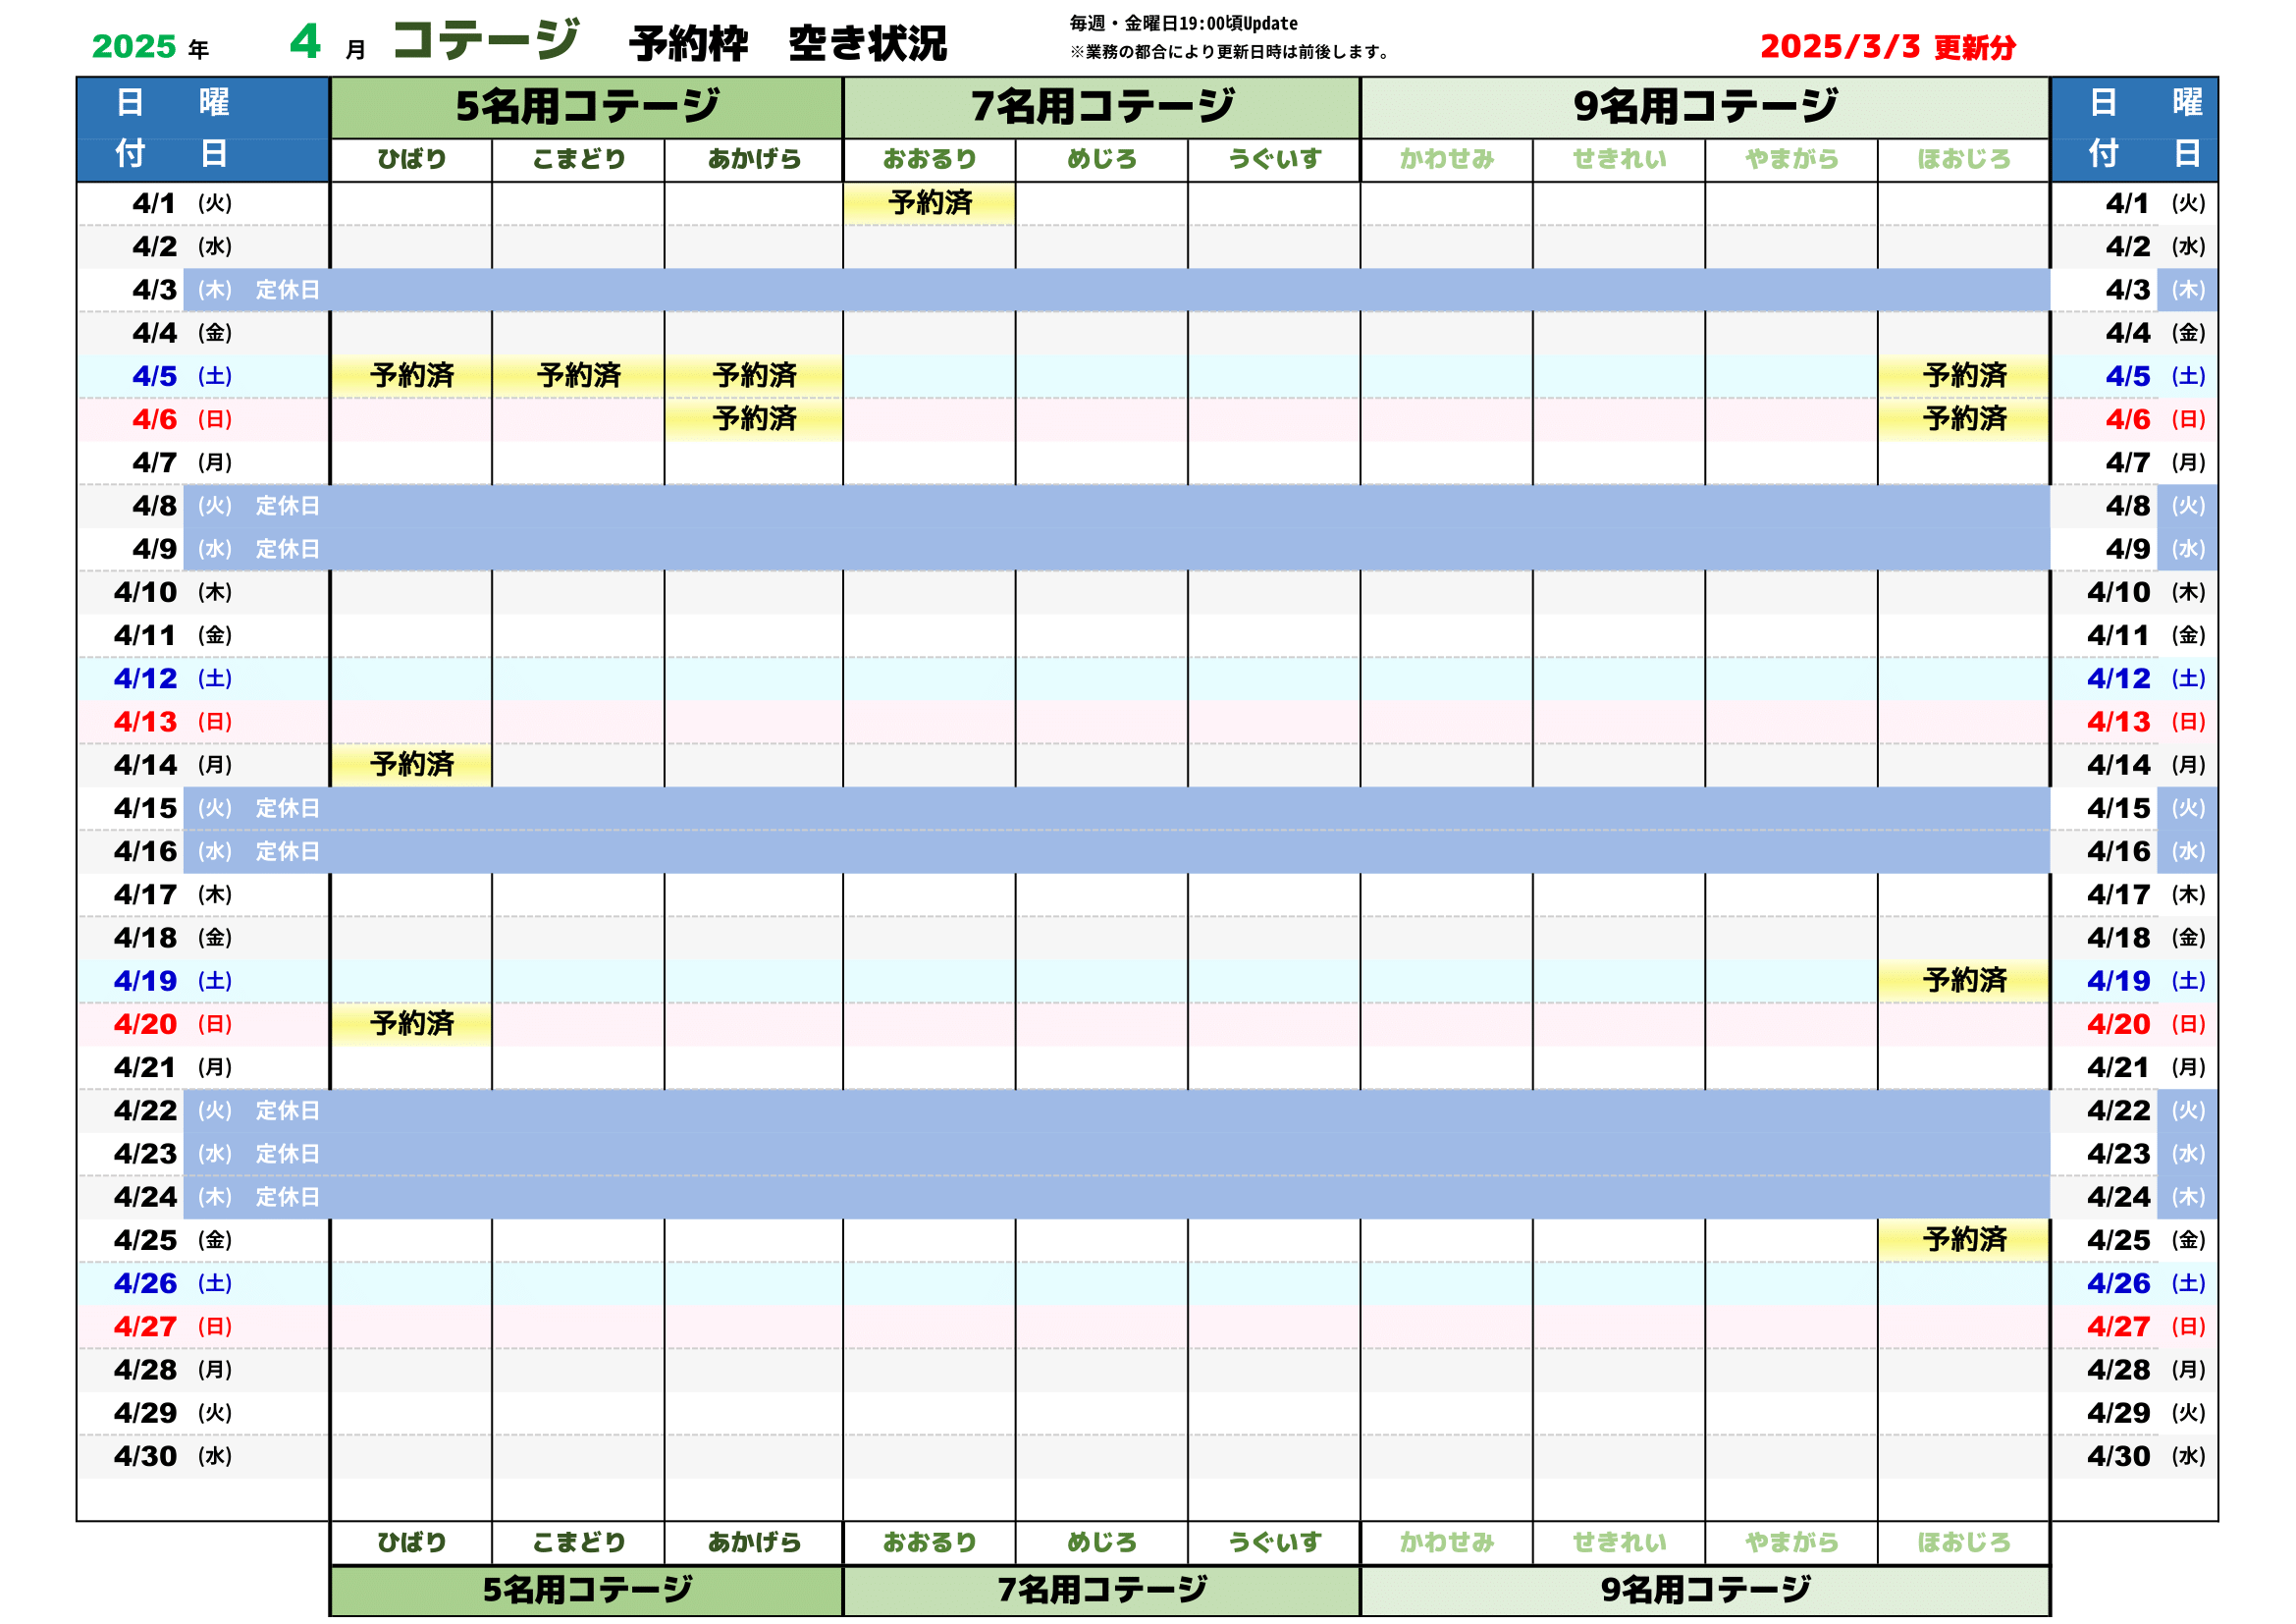2296x1624 pixels.
Task: Select the 予約済 cell for ひばり on 4/20
Action: tap(411, 1024)
